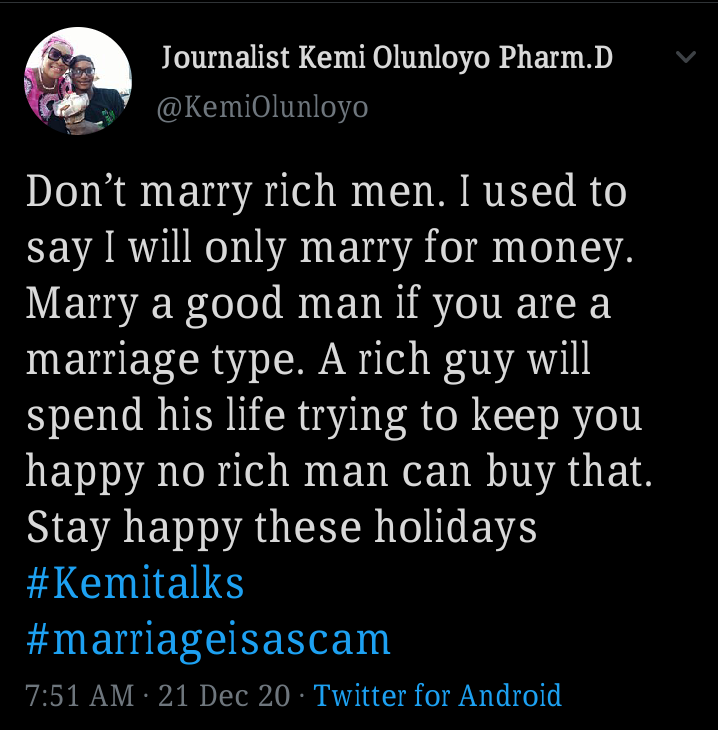Screen dimensions: 718x730
Task: Click the Twitter for Android source link
Action: click(438, 696)
